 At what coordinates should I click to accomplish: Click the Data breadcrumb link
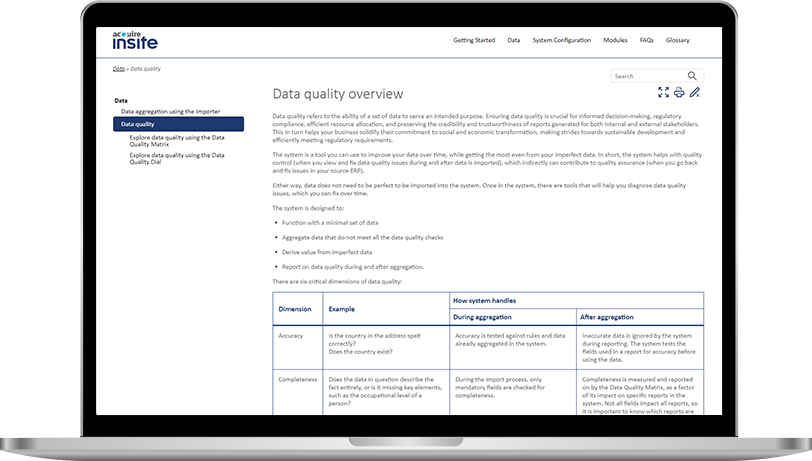tap(118, 69)
